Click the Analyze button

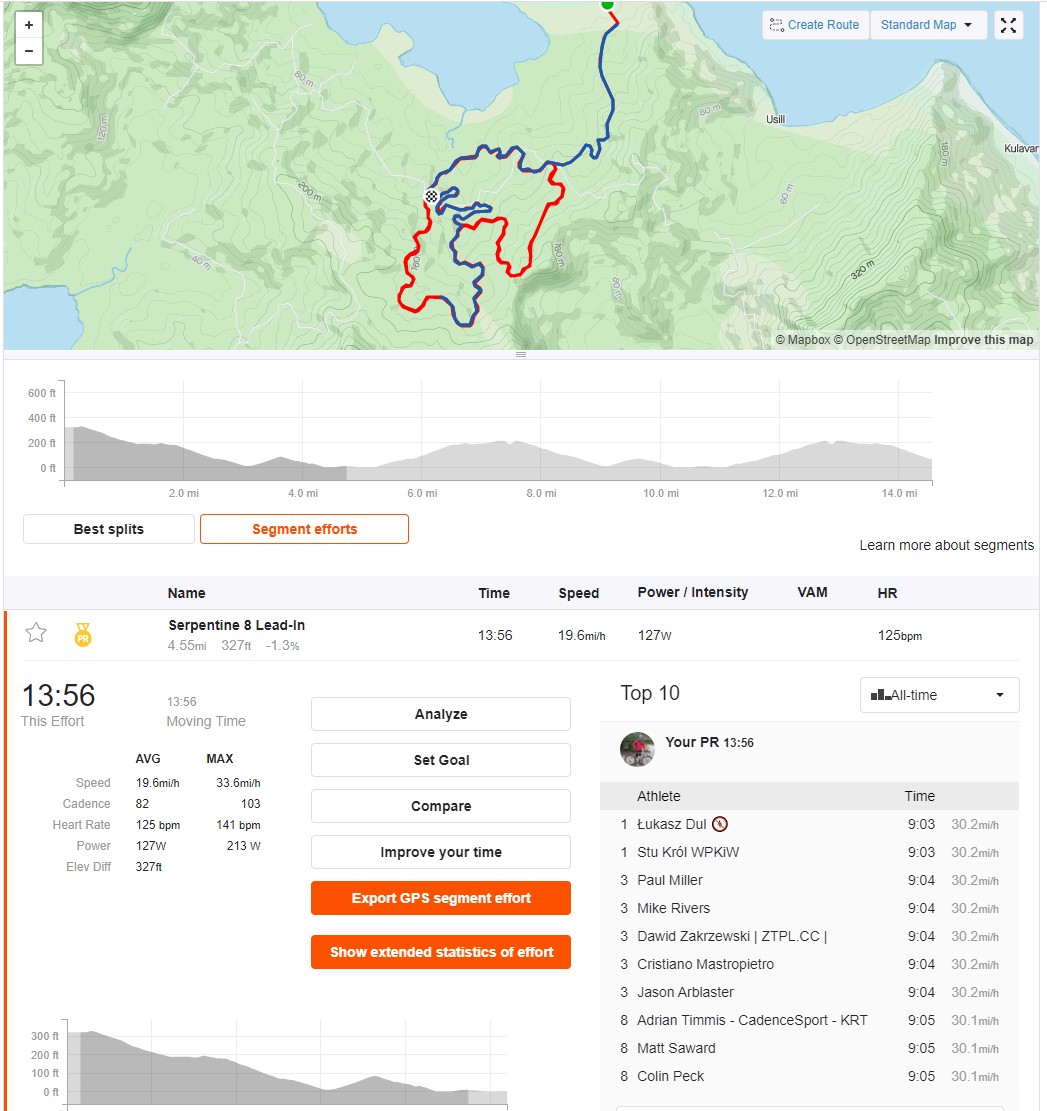click(441, 714)
